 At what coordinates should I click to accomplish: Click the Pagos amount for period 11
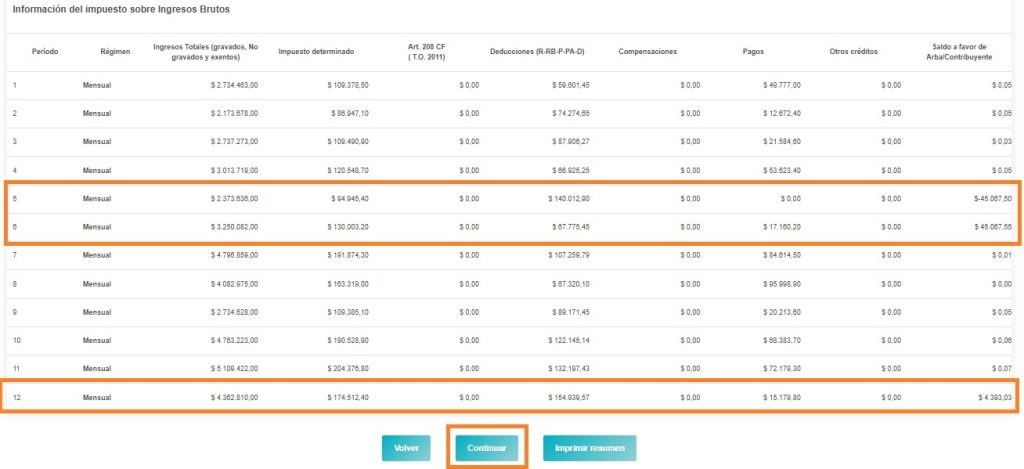tap(781, 369)
